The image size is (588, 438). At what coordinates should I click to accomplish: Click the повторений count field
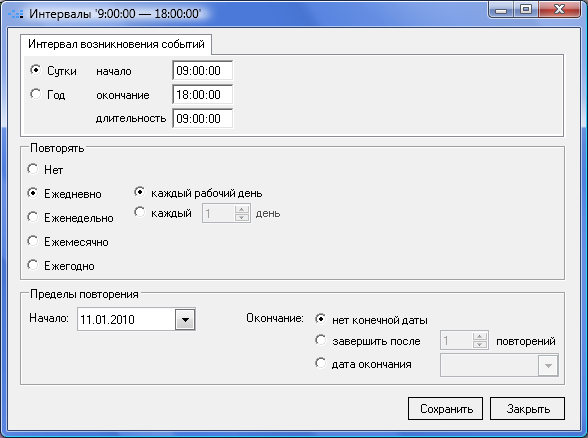point(456,340)
